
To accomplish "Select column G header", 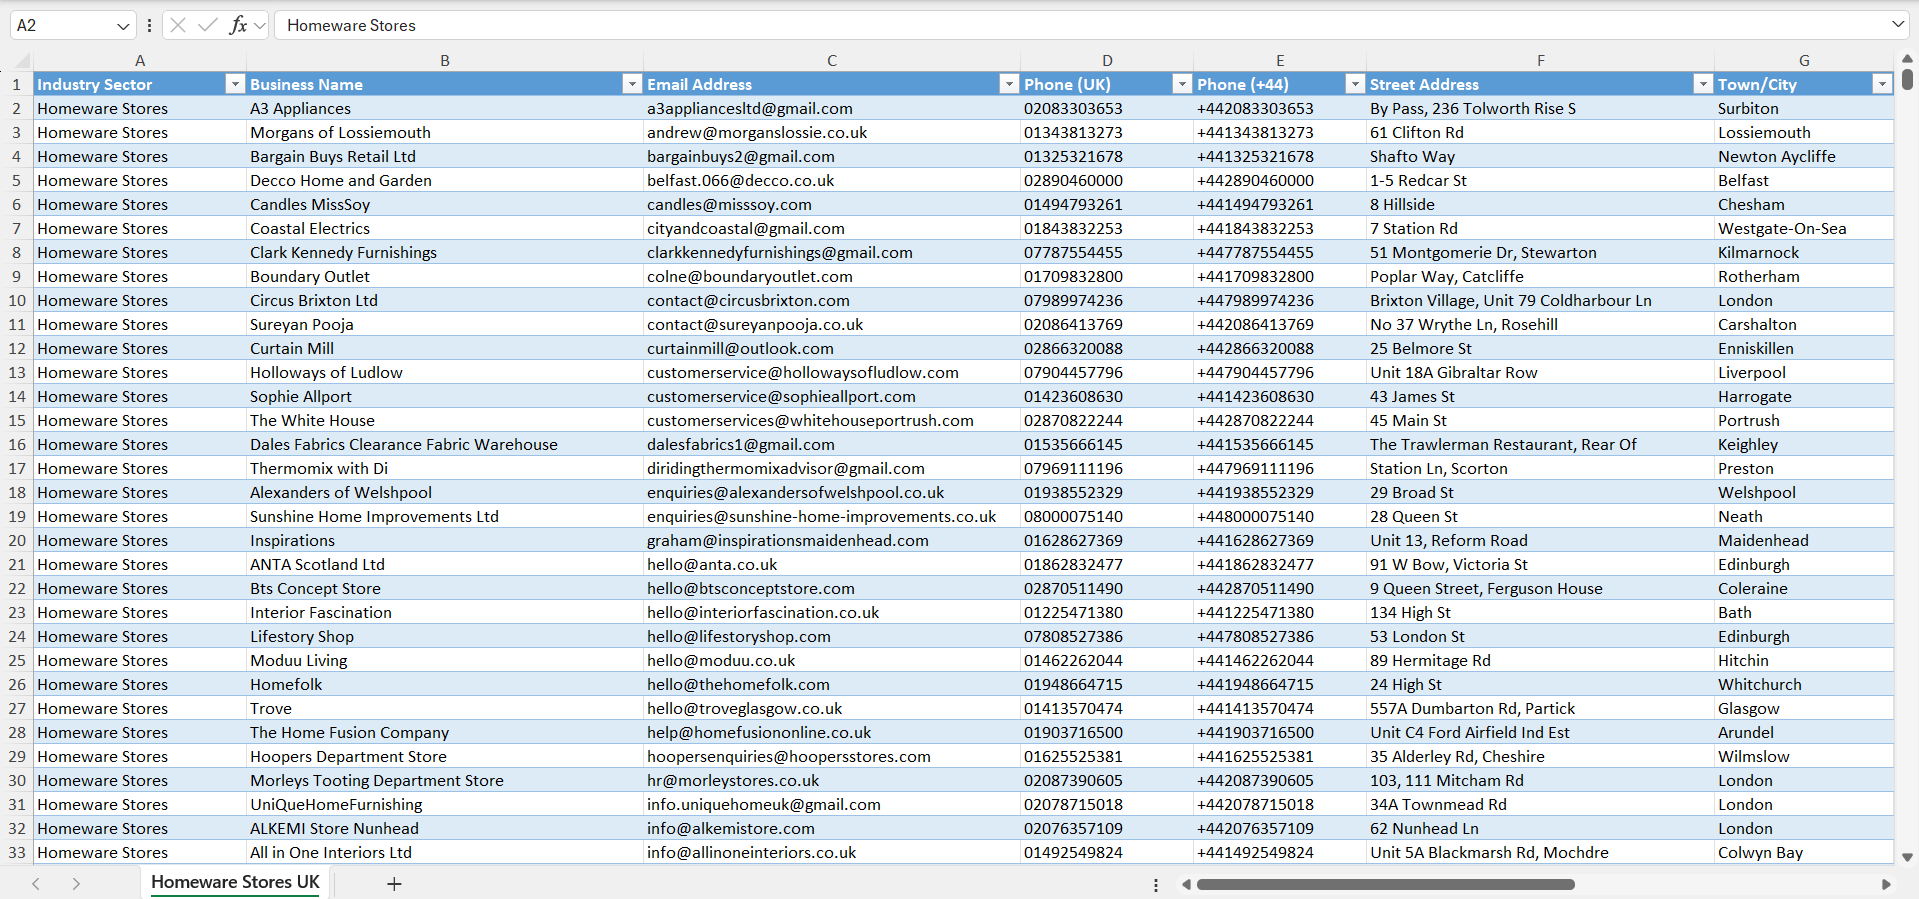I will tap(1804, 60).
